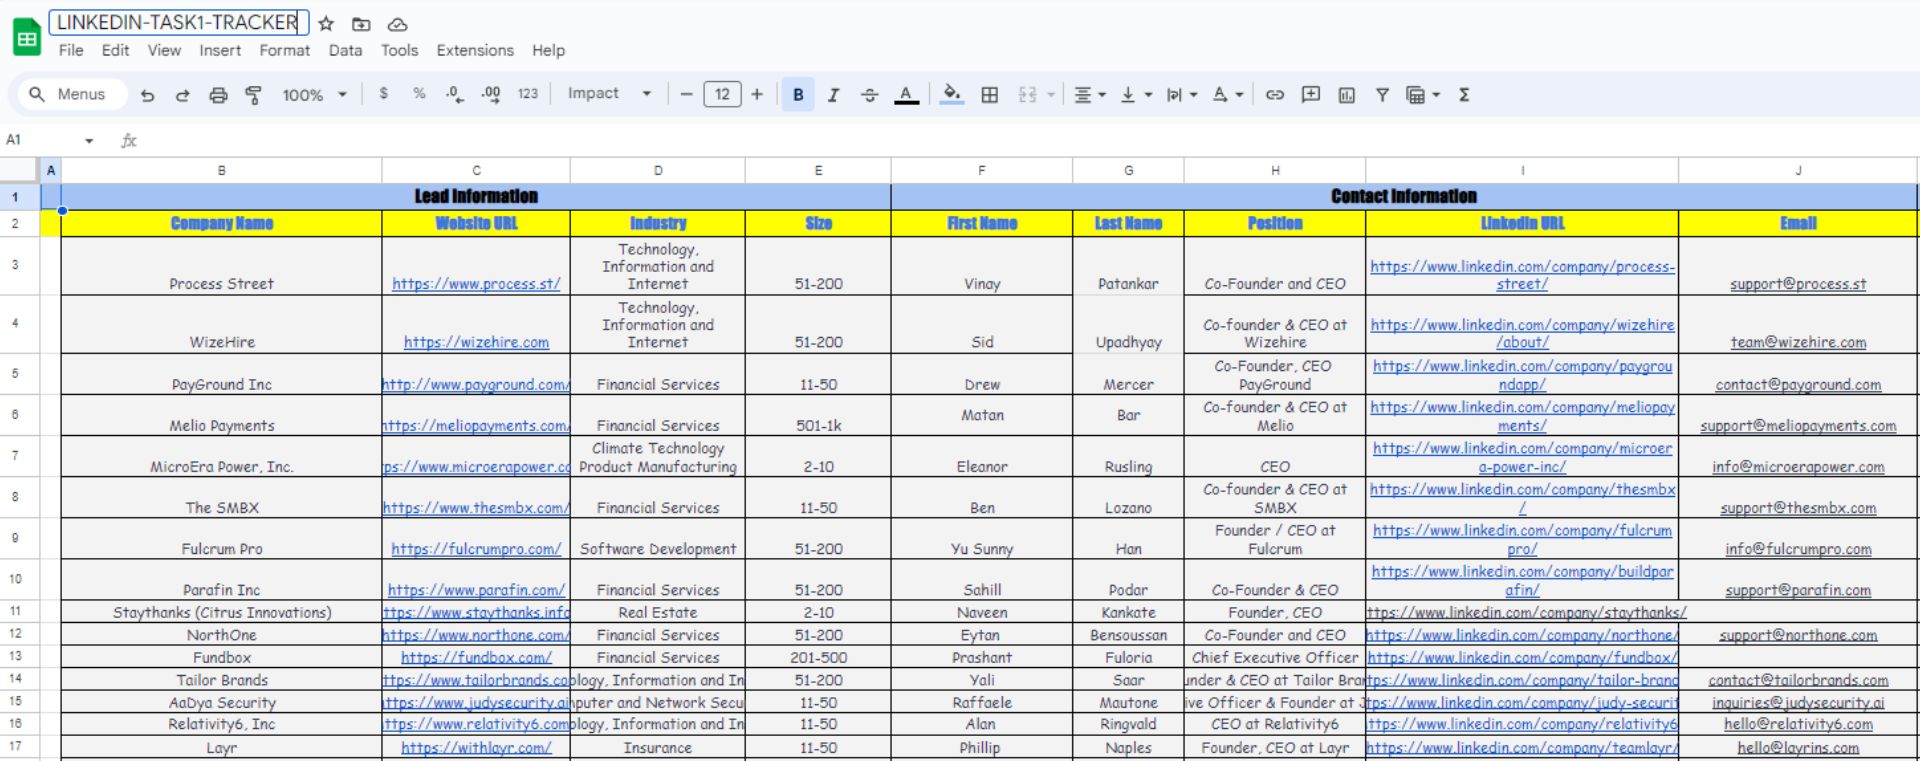Open horizontal align dropdown

(x=1089, y=95)
